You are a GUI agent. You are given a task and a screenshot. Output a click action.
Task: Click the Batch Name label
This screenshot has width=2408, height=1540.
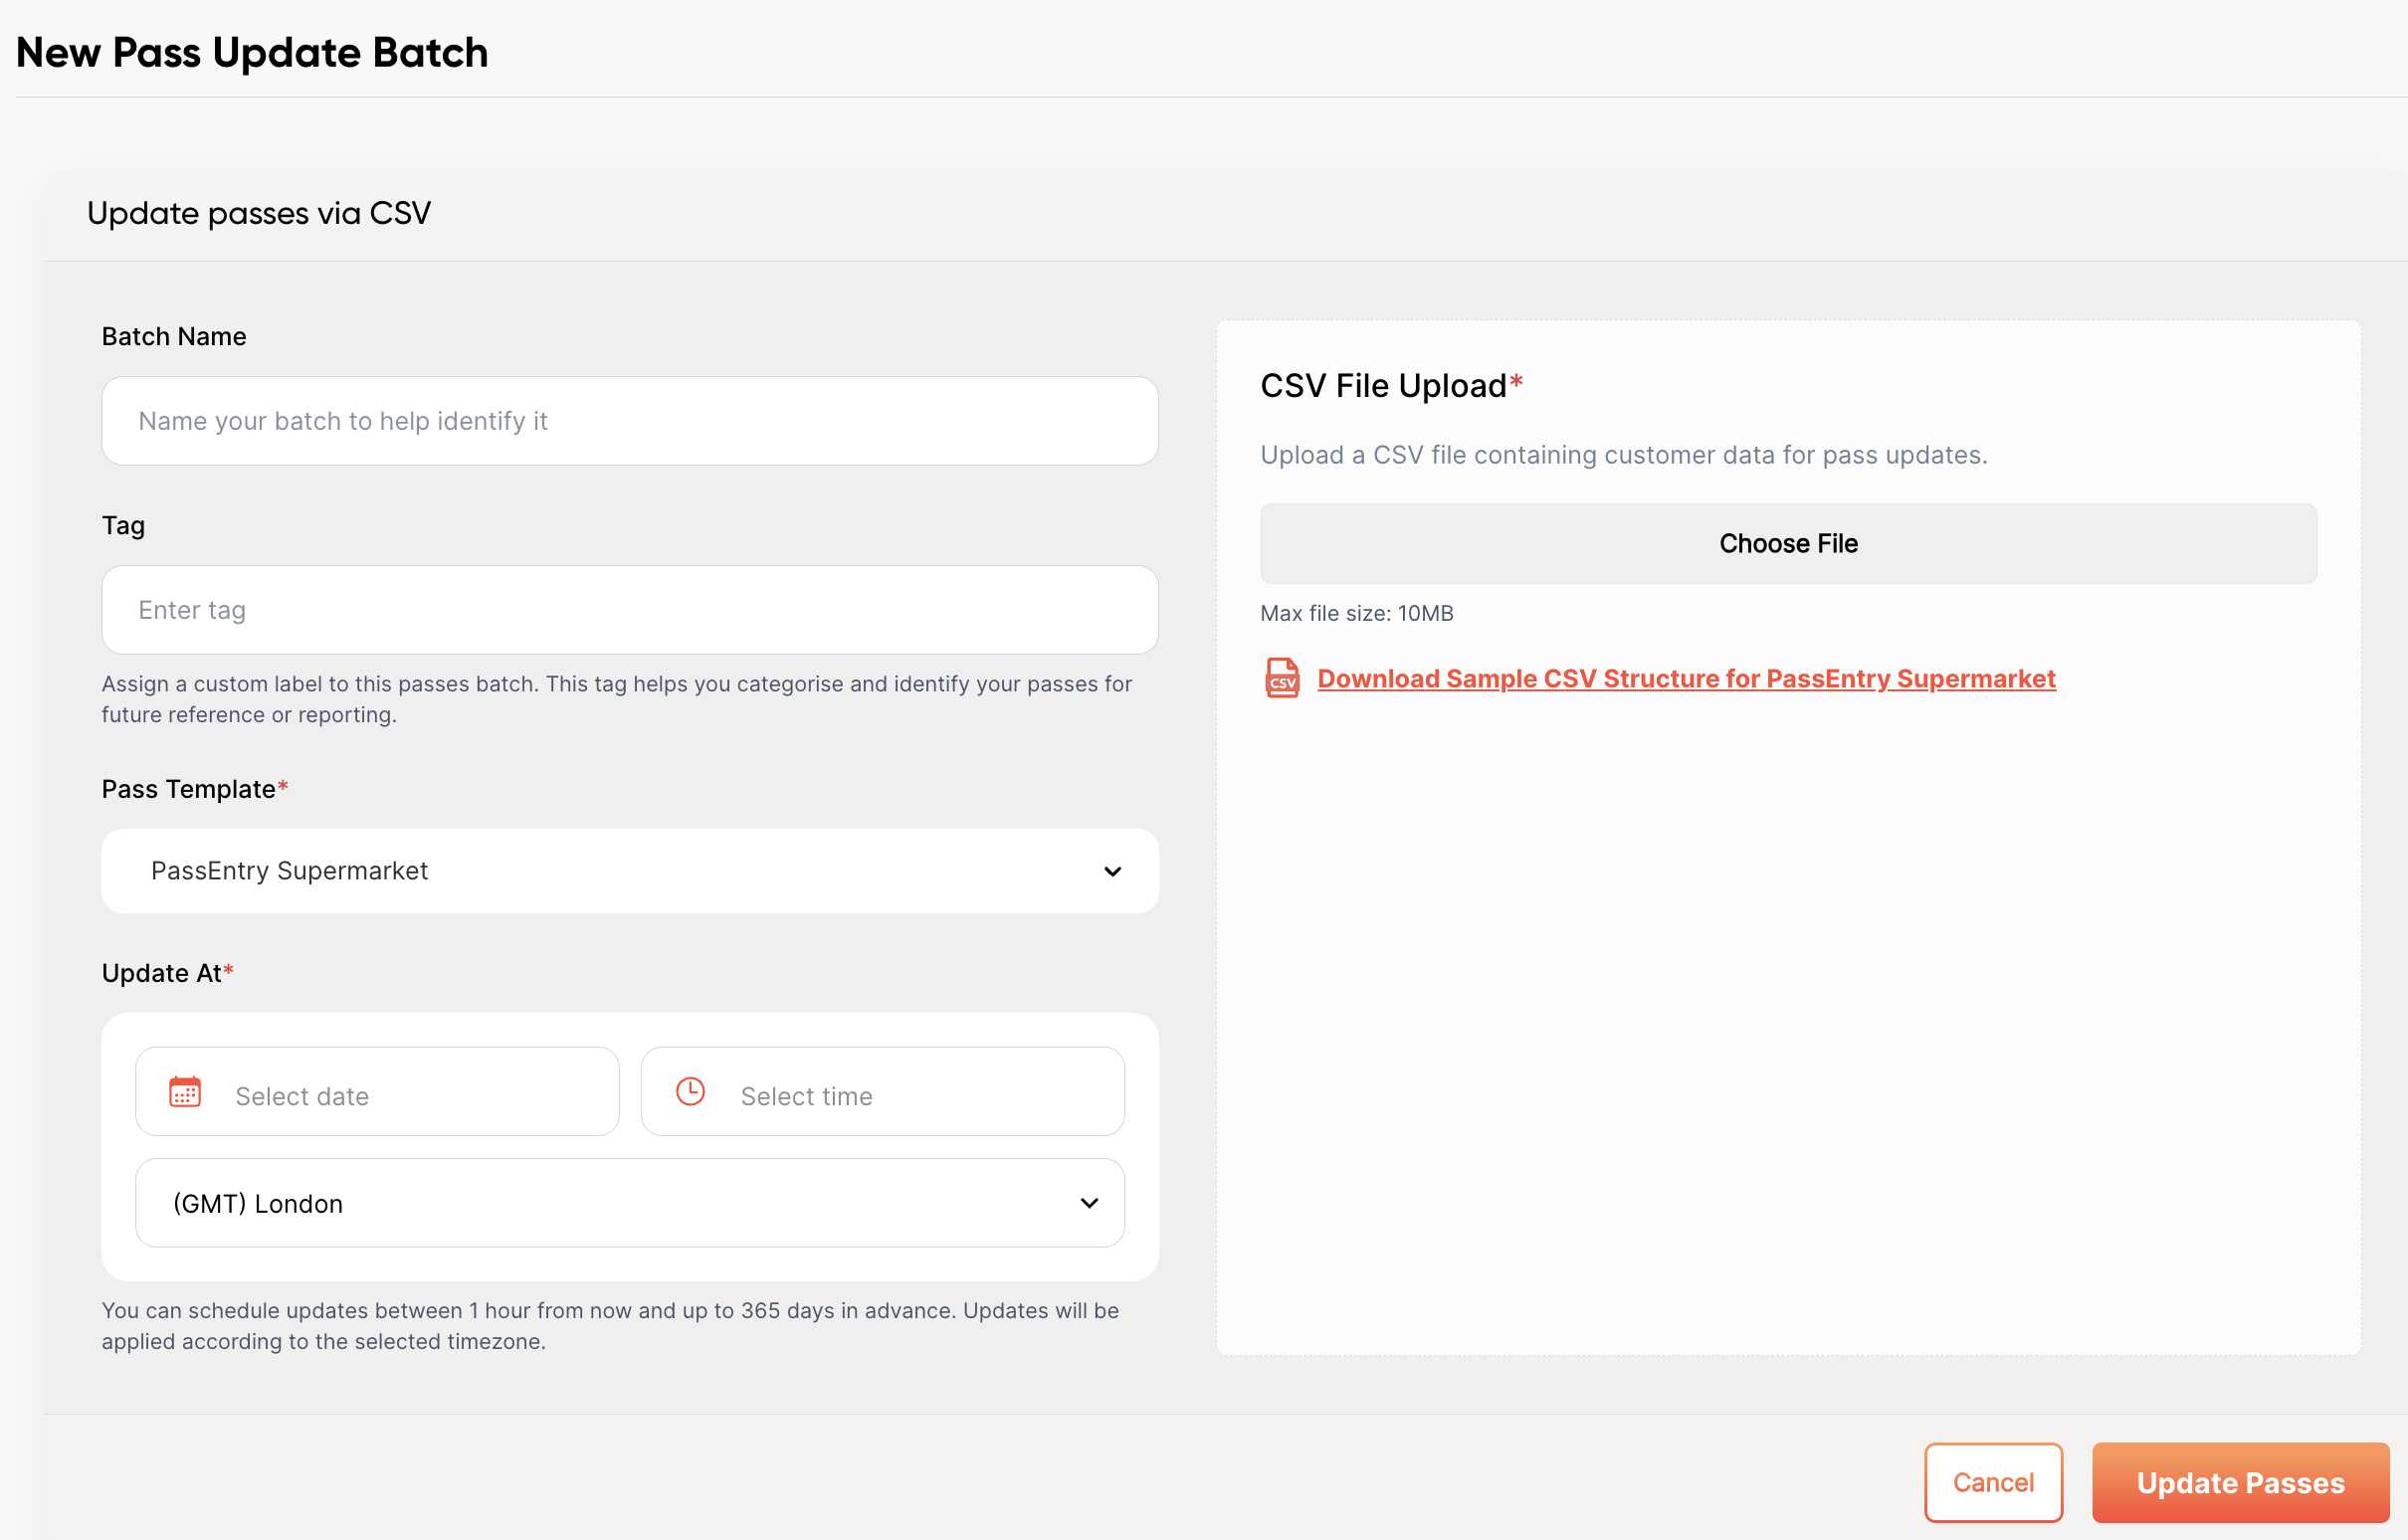point(174,336)
